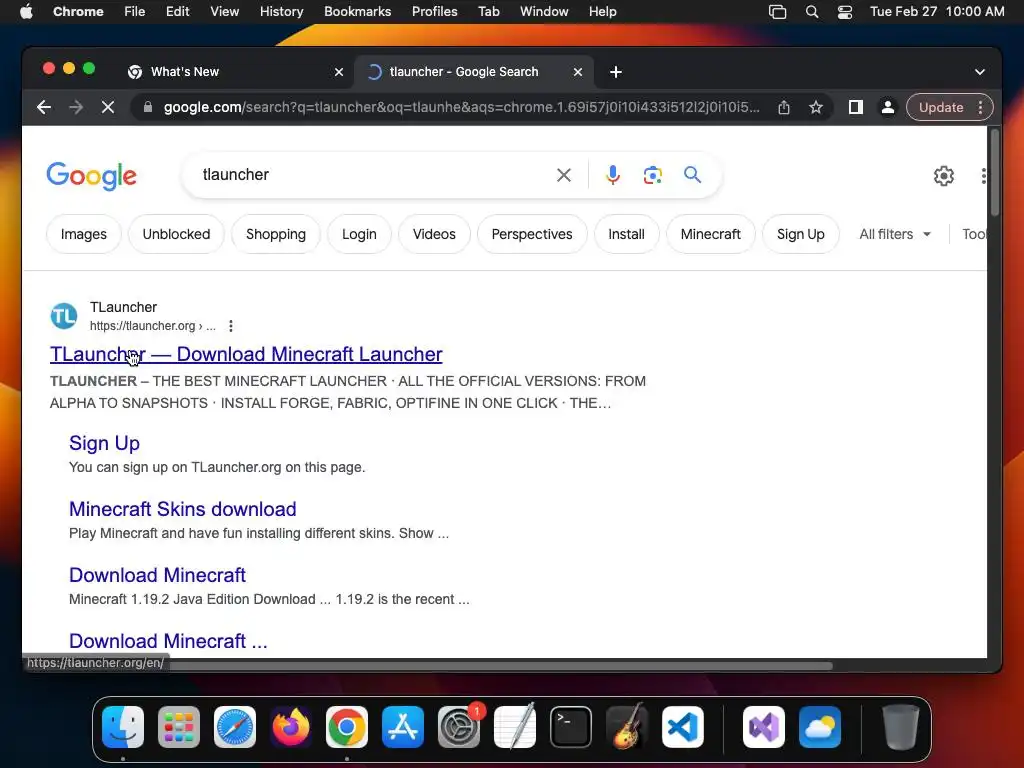Launch Firefox from the Dock

[291, 727]
